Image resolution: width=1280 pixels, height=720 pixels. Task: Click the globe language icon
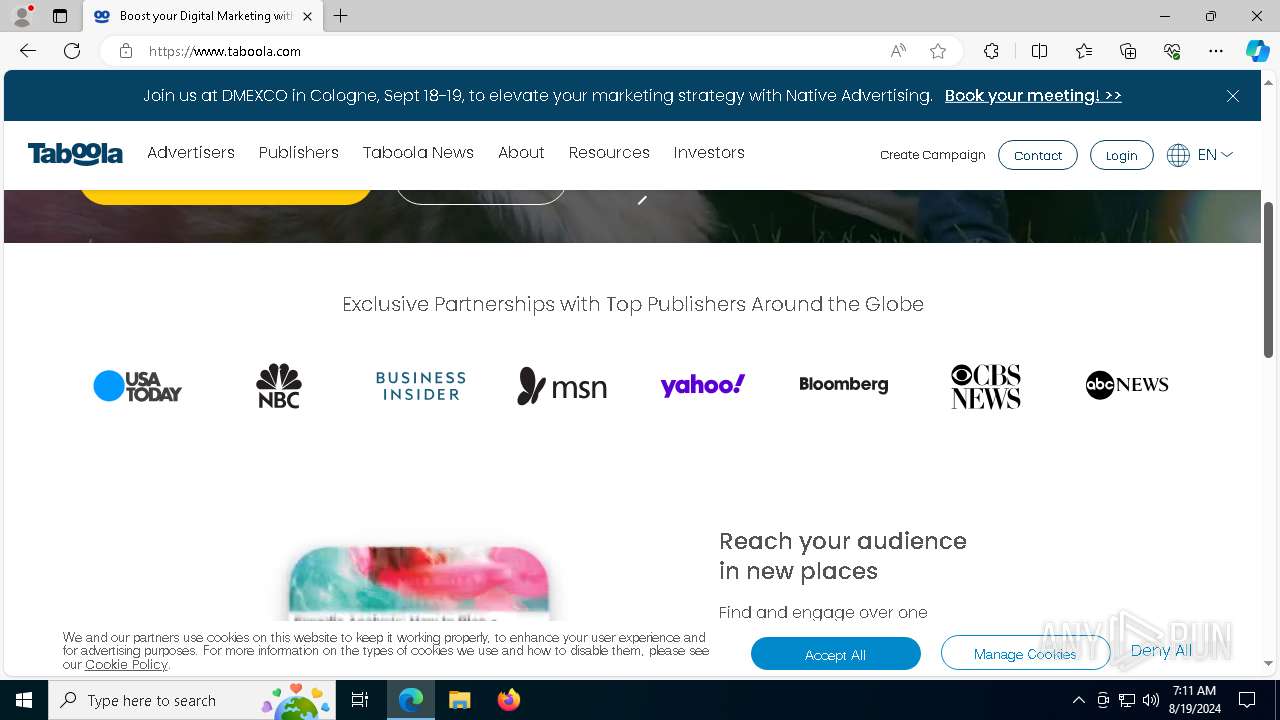(x=1178, y=155)
